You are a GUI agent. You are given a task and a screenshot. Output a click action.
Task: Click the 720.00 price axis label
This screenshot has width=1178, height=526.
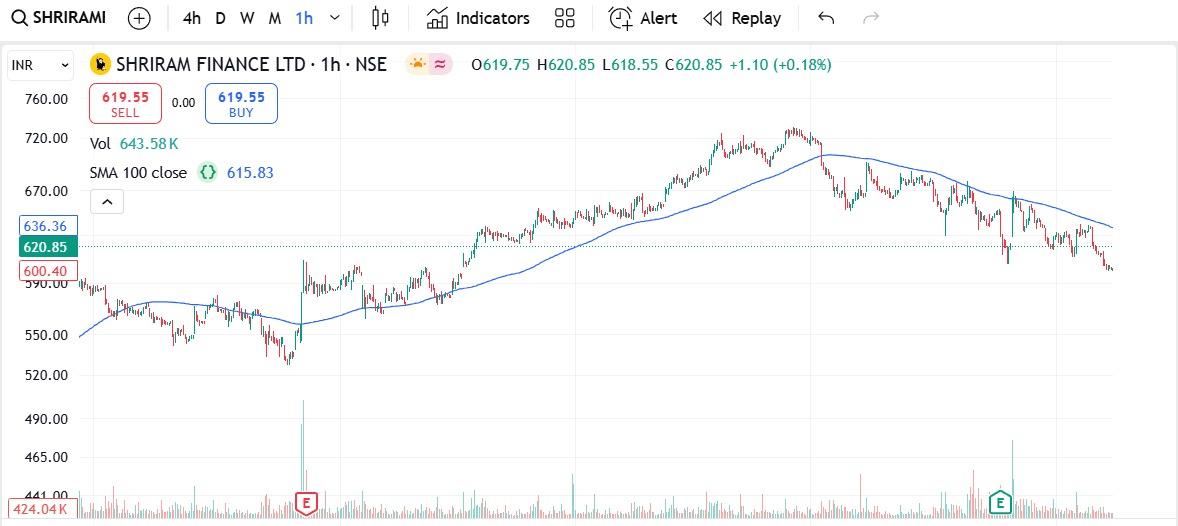click(46, 138)
